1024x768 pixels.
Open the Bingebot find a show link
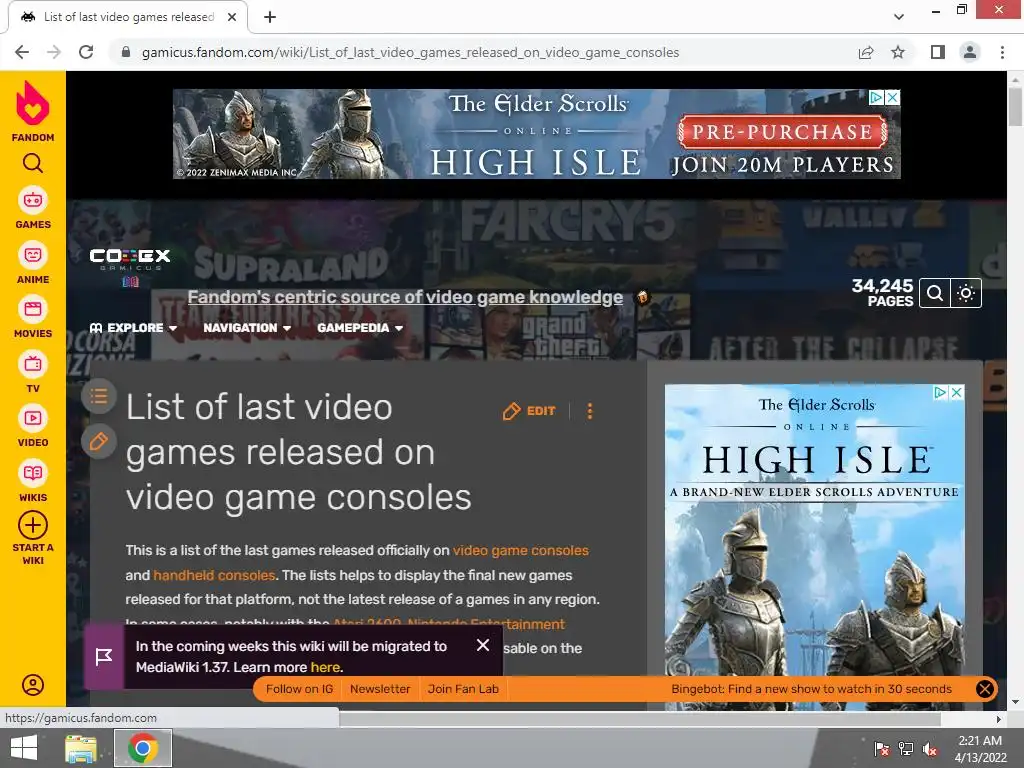pos(811,689)
